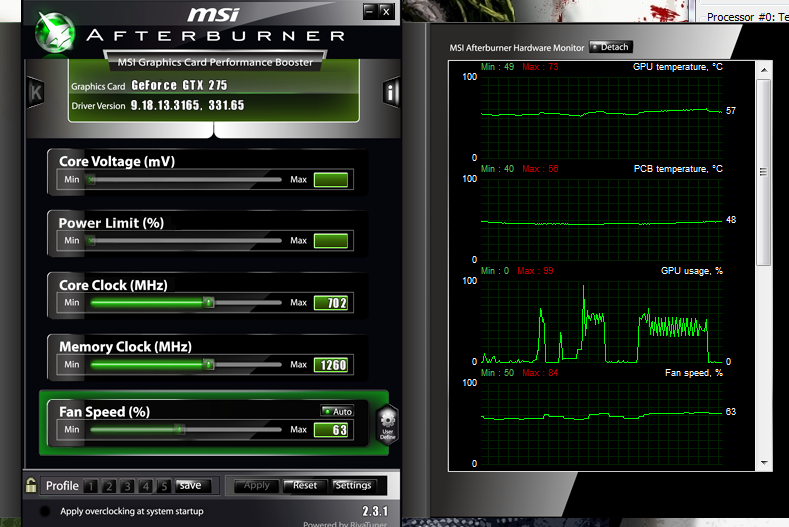Screen dimensions: 789x527
Task: Click the Power Limit value field
Action: pos(331,241)
